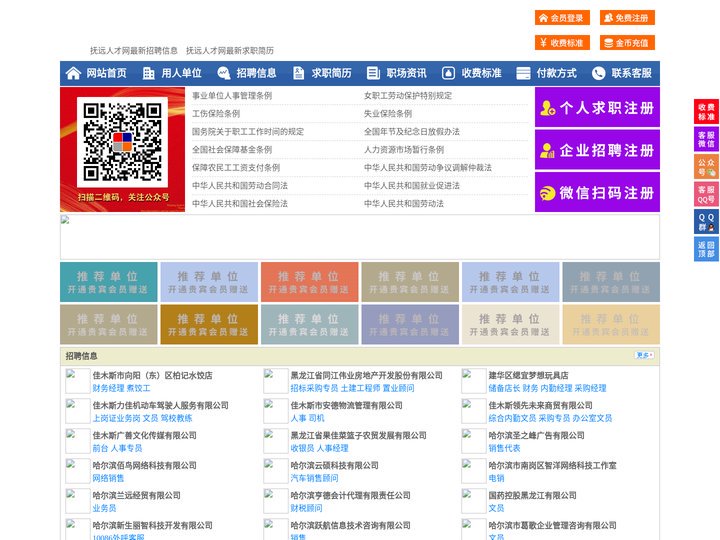Open 用人单位 menu item
Image resolution: width=720 pixels, height=540 pixels.
pos(181,73)
